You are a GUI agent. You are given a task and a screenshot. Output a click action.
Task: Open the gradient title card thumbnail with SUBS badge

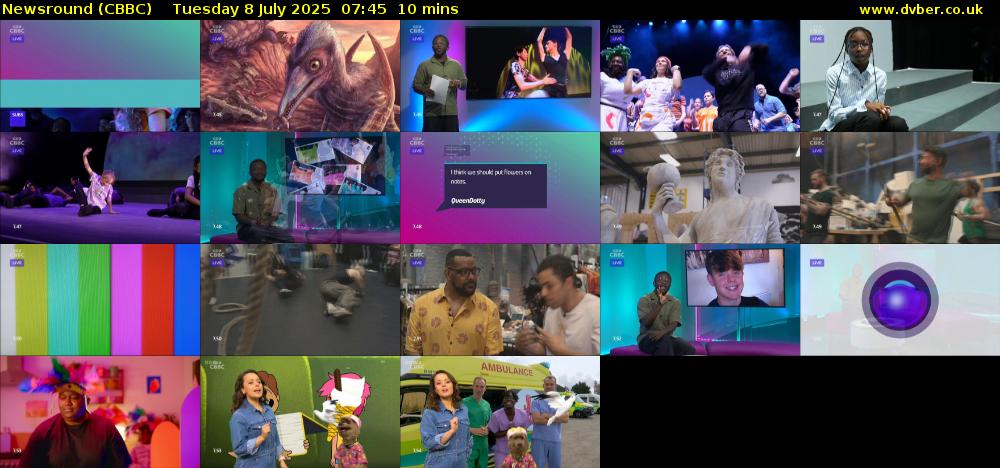coord(100,75)
